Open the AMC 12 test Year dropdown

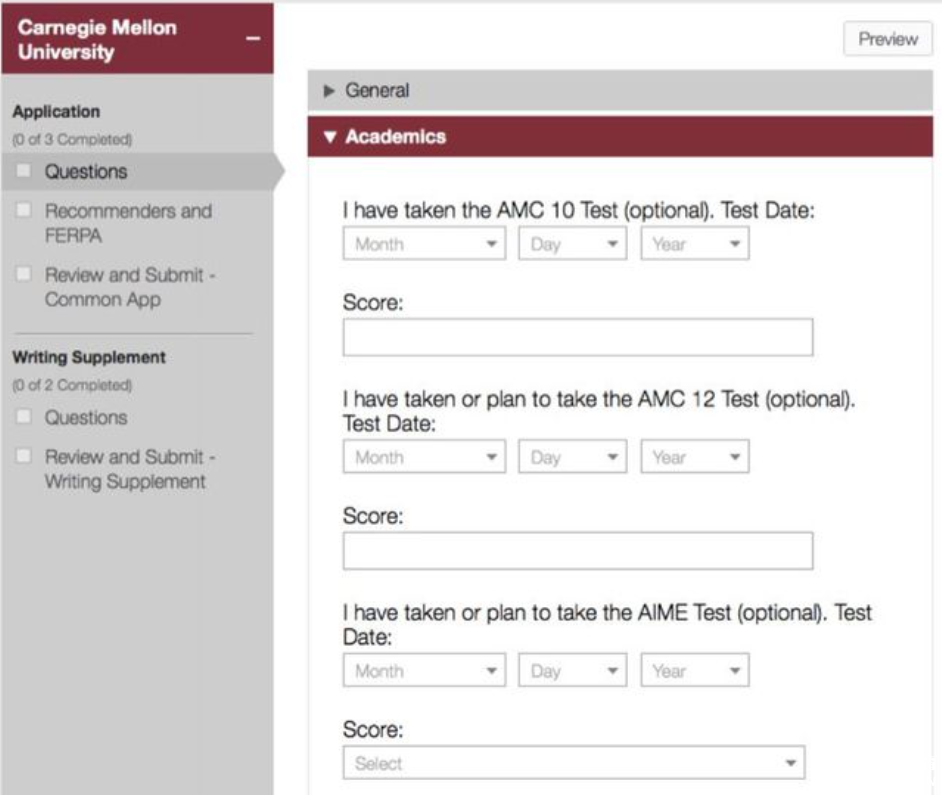694,457
